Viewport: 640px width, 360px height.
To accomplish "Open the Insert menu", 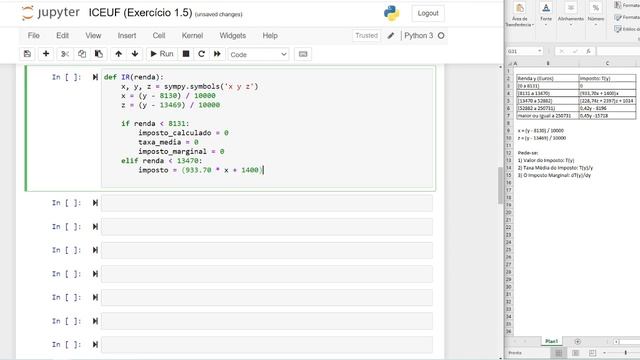I will click(127, 36).
